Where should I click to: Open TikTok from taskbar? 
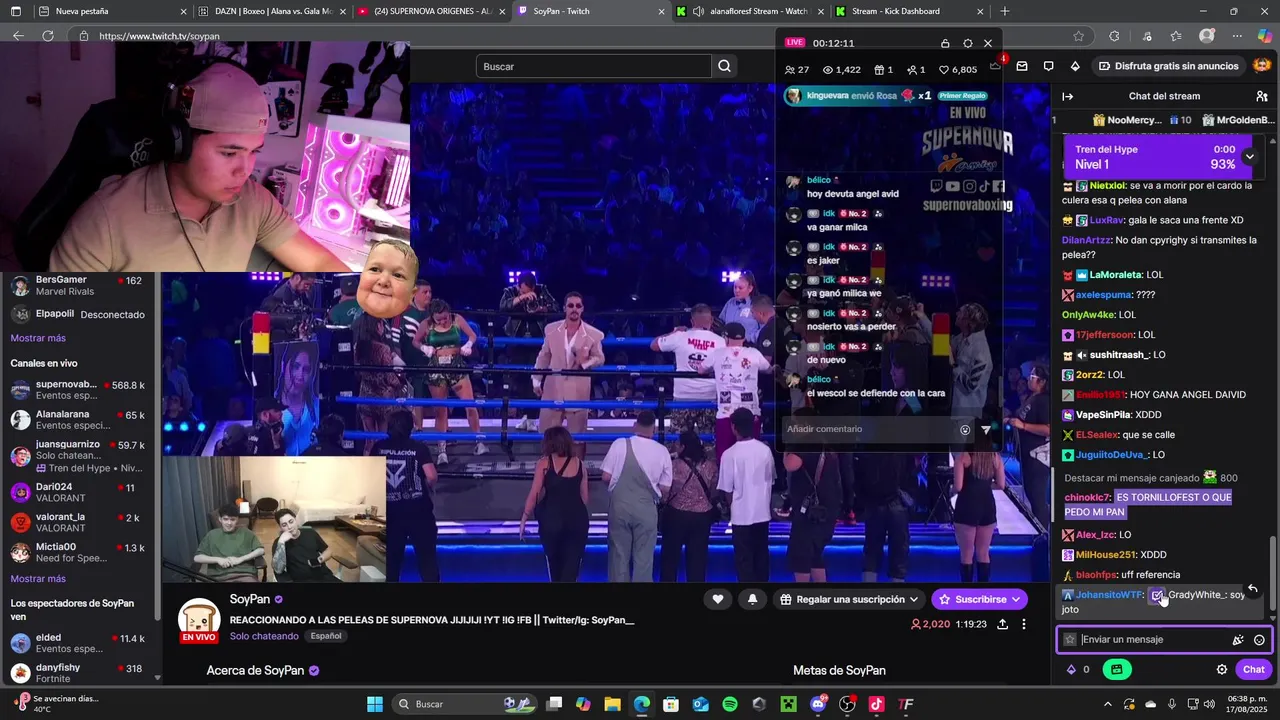[x=877, y=704]
